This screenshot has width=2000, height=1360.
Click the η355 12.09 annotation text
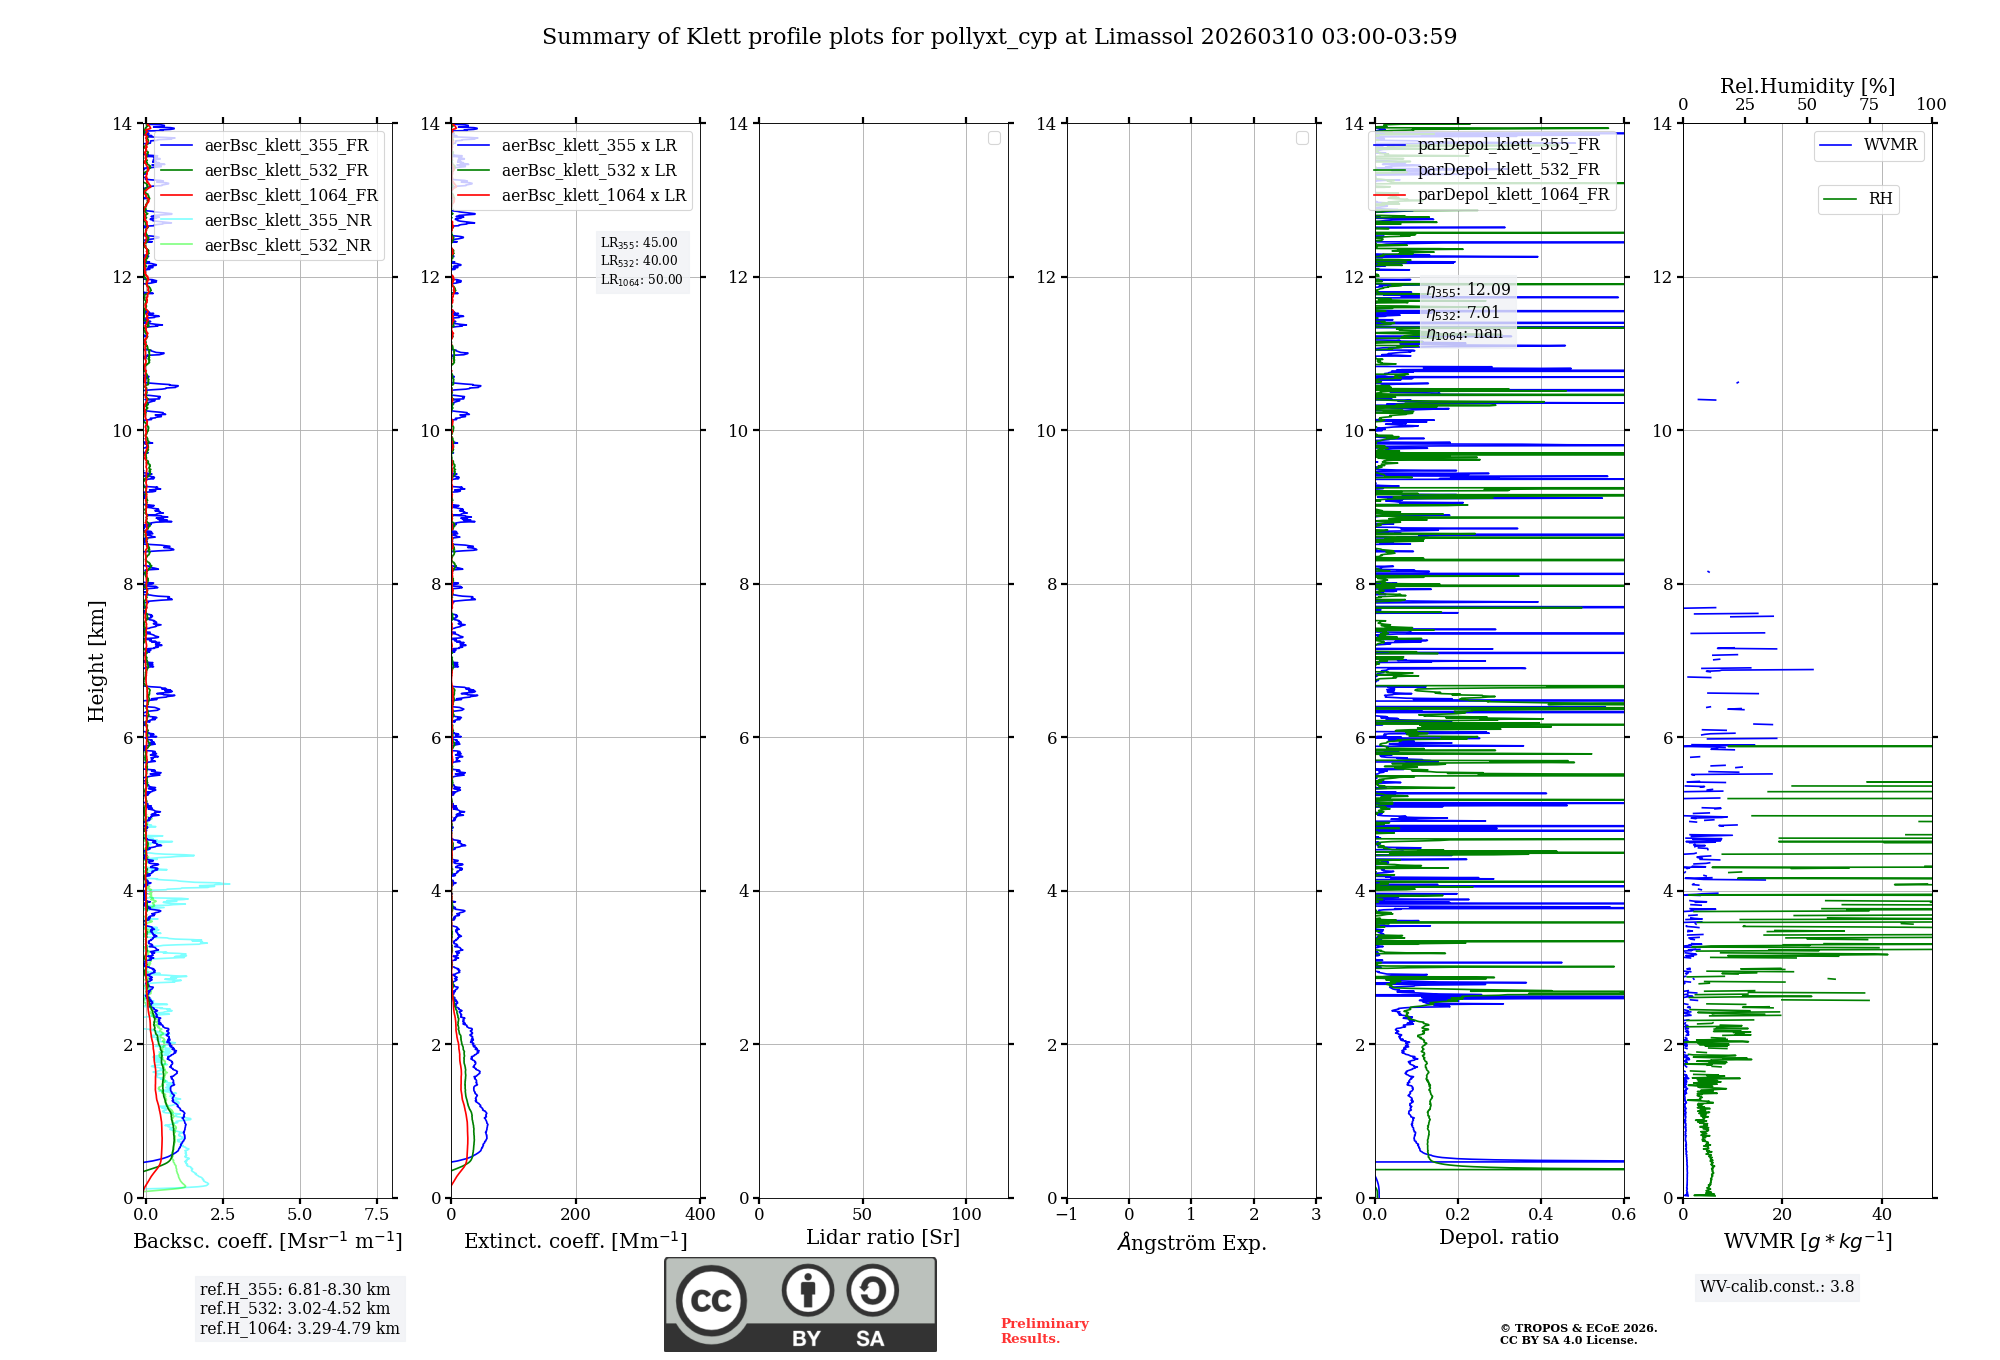tap(1468, 290)
